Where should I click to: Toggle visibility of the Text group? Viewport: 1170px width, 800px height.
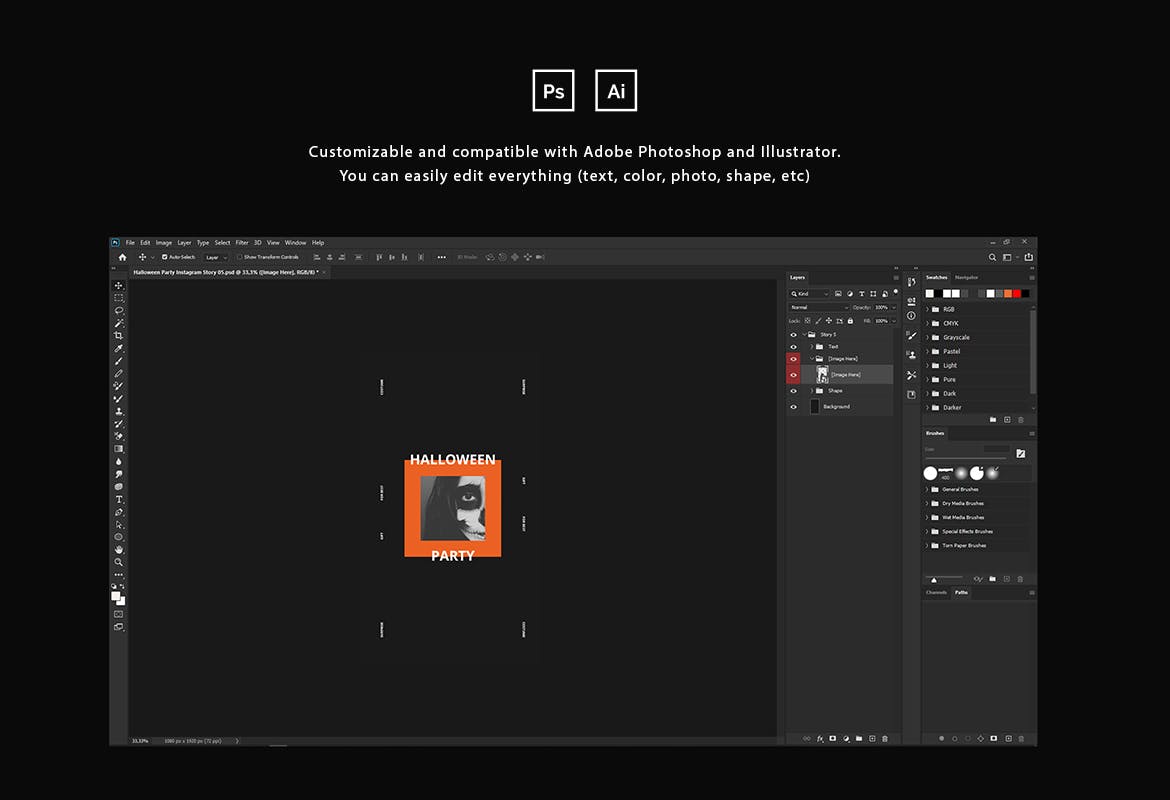[x=794, y=347]
